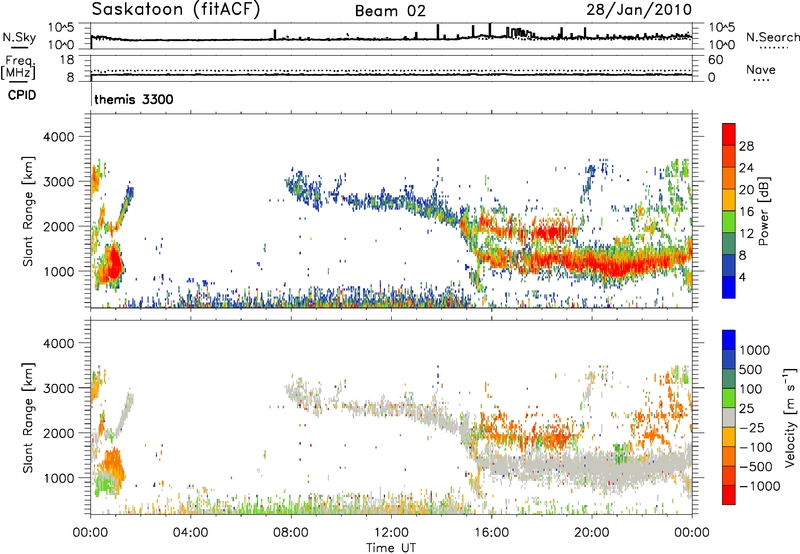Click the power panel 'Slant Range [km]' label
Screen dimensions: 800x554
click(28, 211)
